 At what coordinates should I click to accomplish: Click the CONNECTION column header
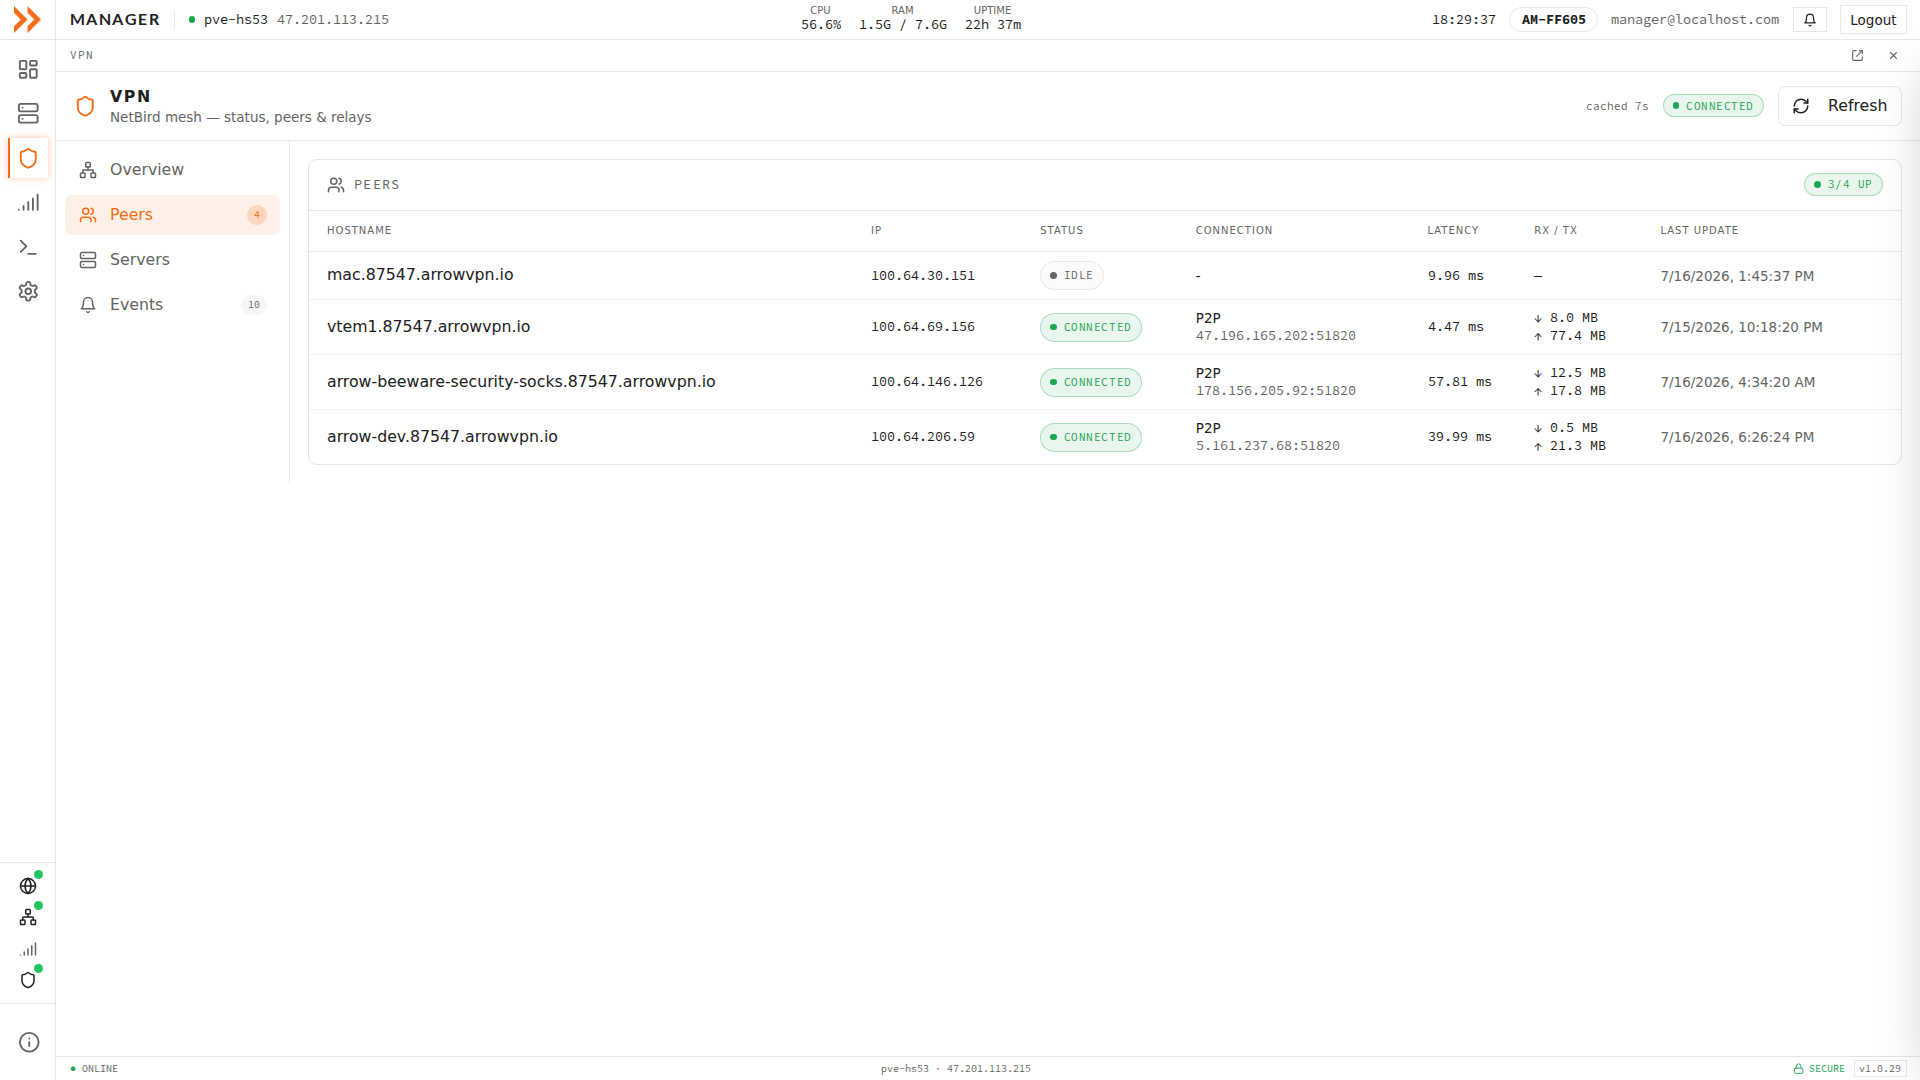(x=1234, y=231)
